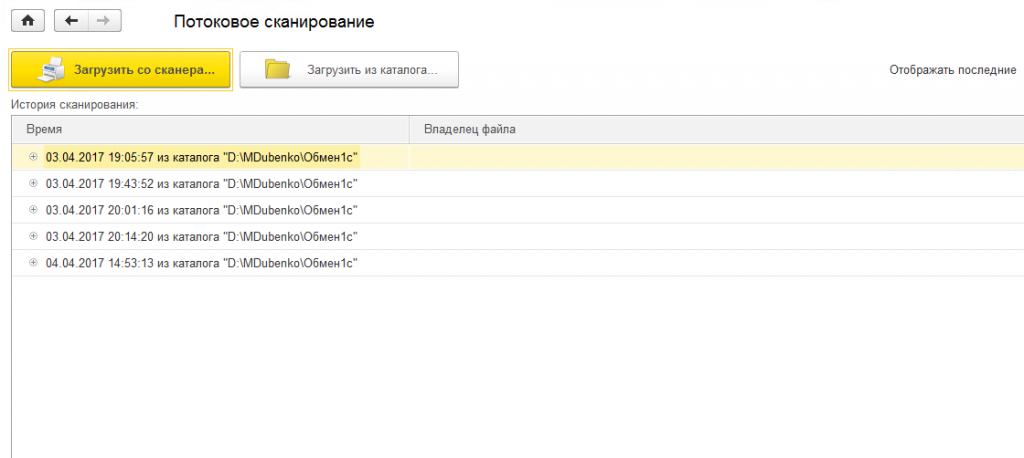
Task: Select the row text for 03.04.2017 19:43:52
Action: (x=201, y=183)
